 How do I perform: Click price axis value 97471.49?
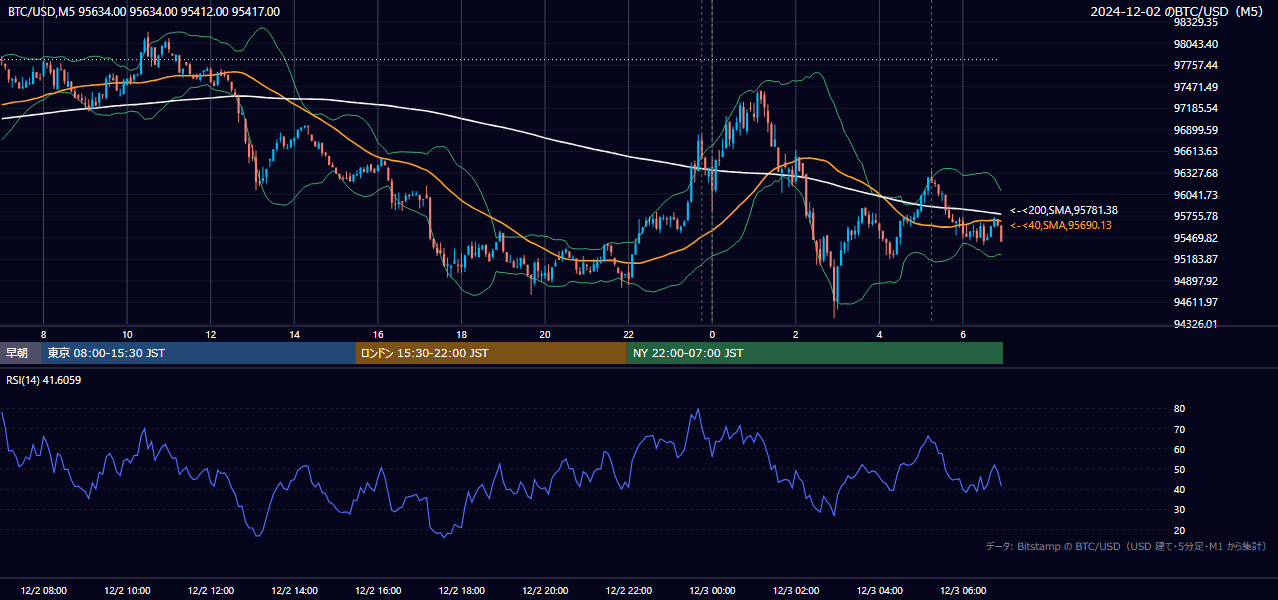[x=1196, y=87]
